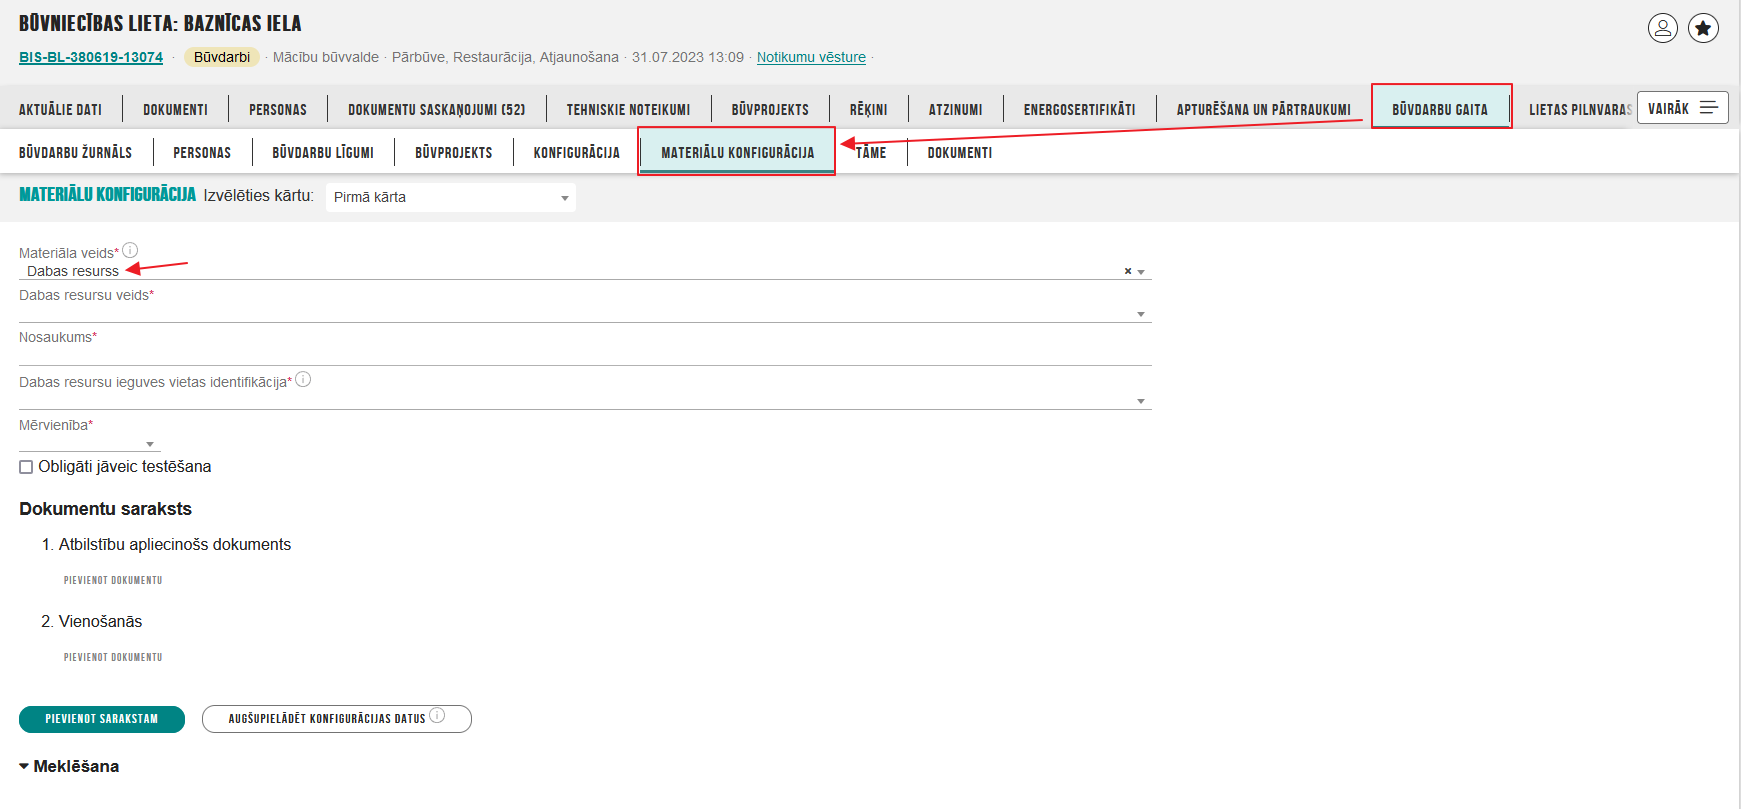Click the favorites star icon
This screenshot has width=1741, height=809.
[x=1704, y=28]
